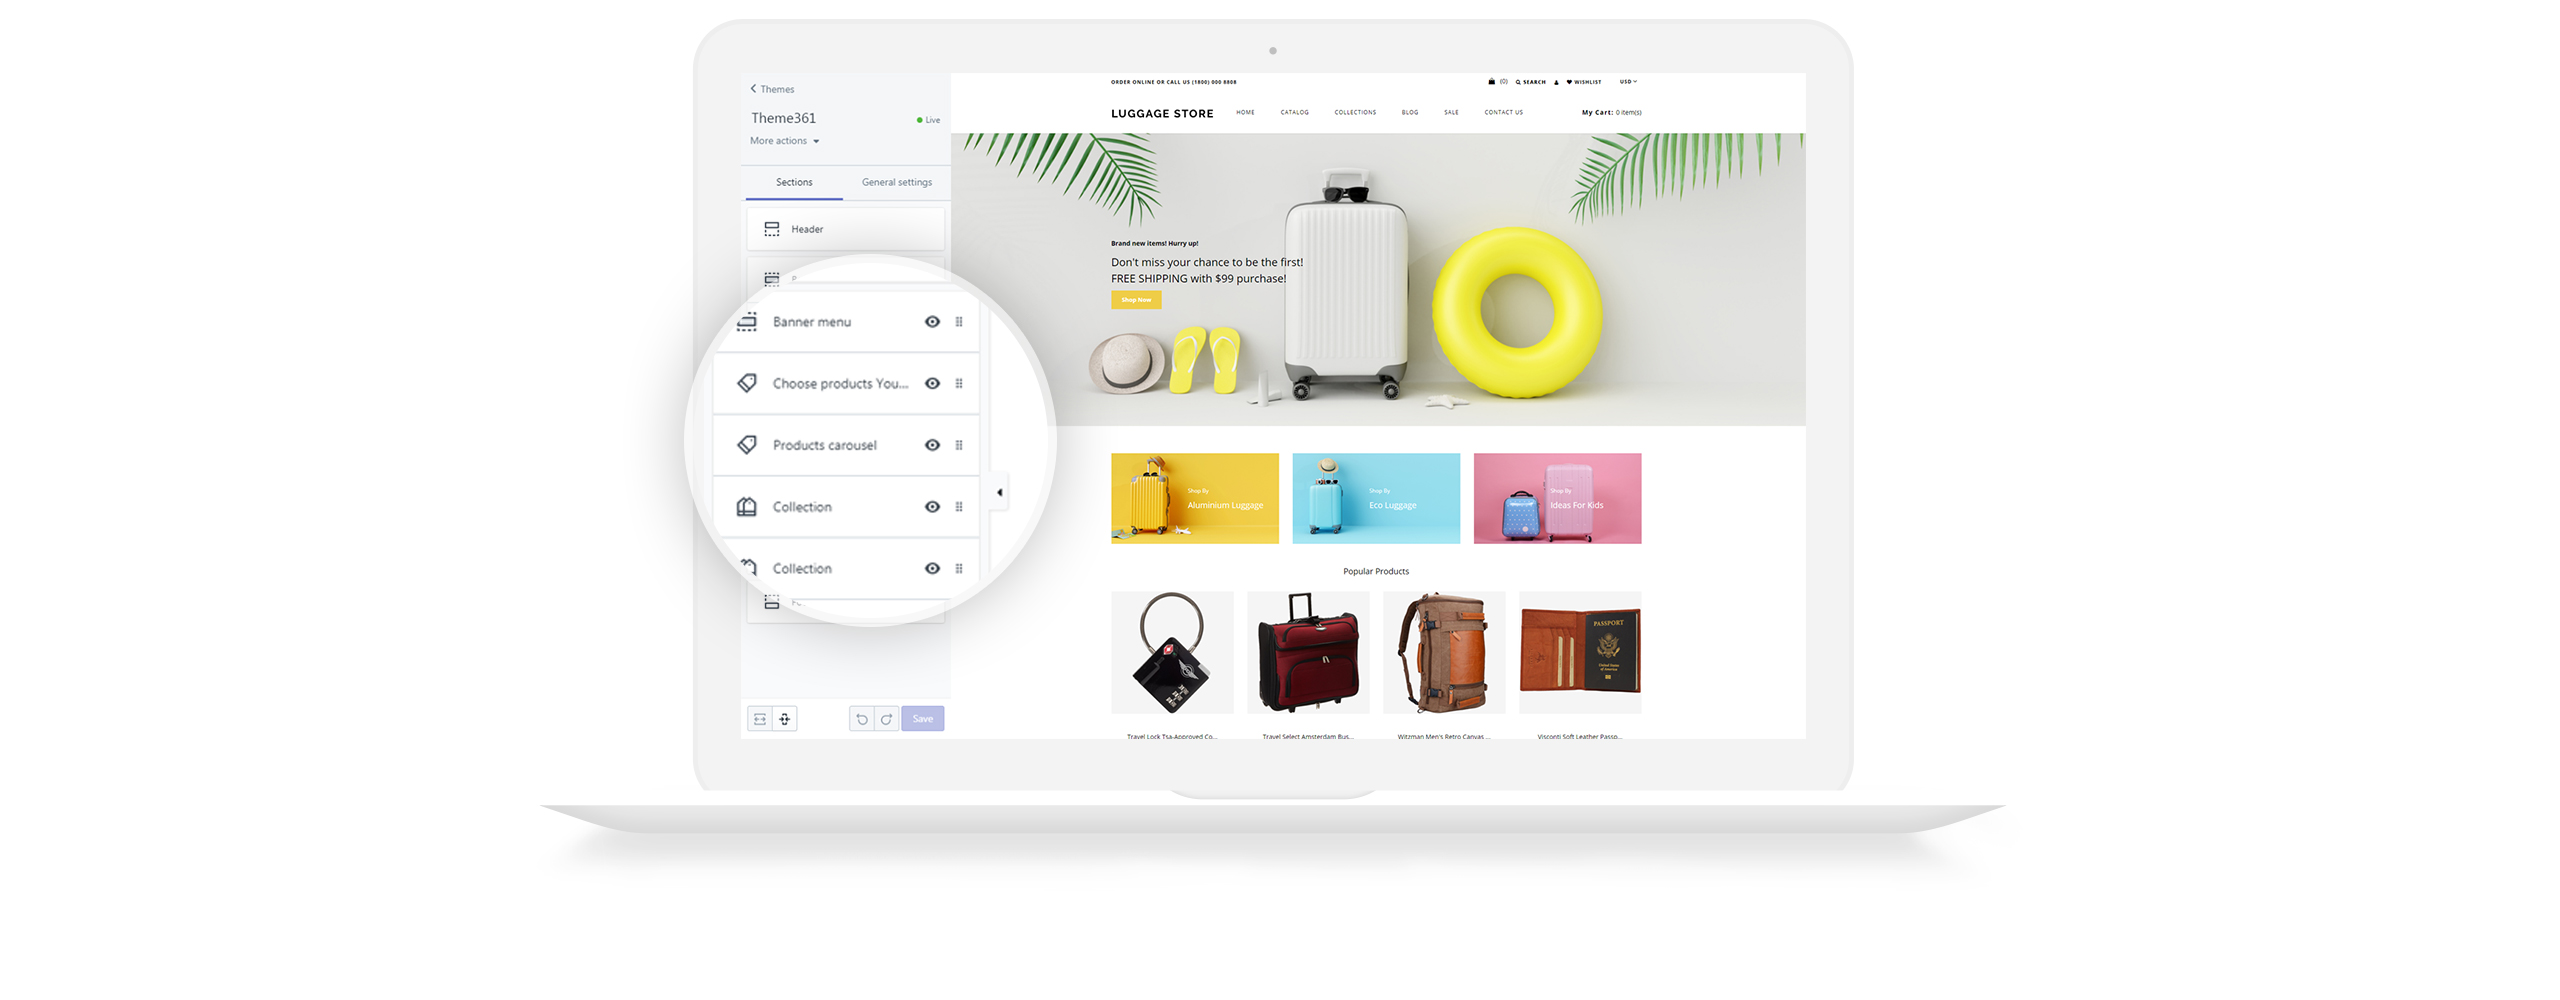The width and height of the screenshot is (2560, 1000).
Task: Click the user account icon
Action: [x=1556, y=82]
